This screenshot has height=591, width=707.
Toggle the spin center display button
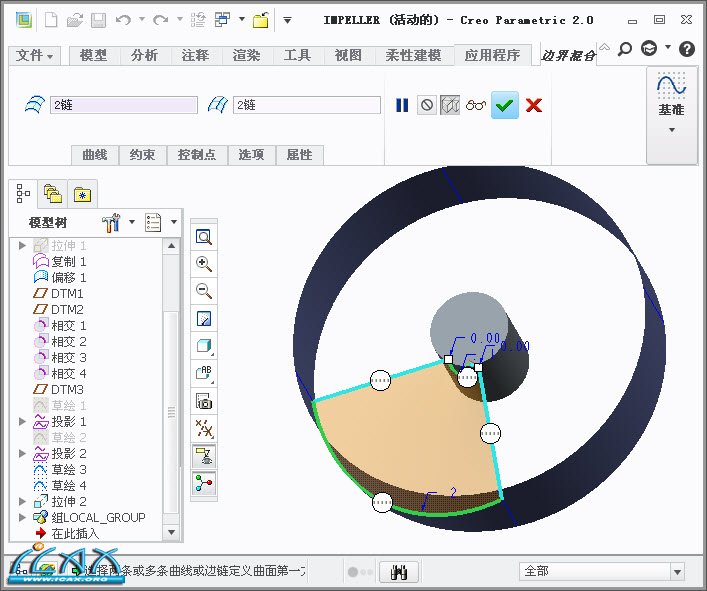click(x=204, y=483)
